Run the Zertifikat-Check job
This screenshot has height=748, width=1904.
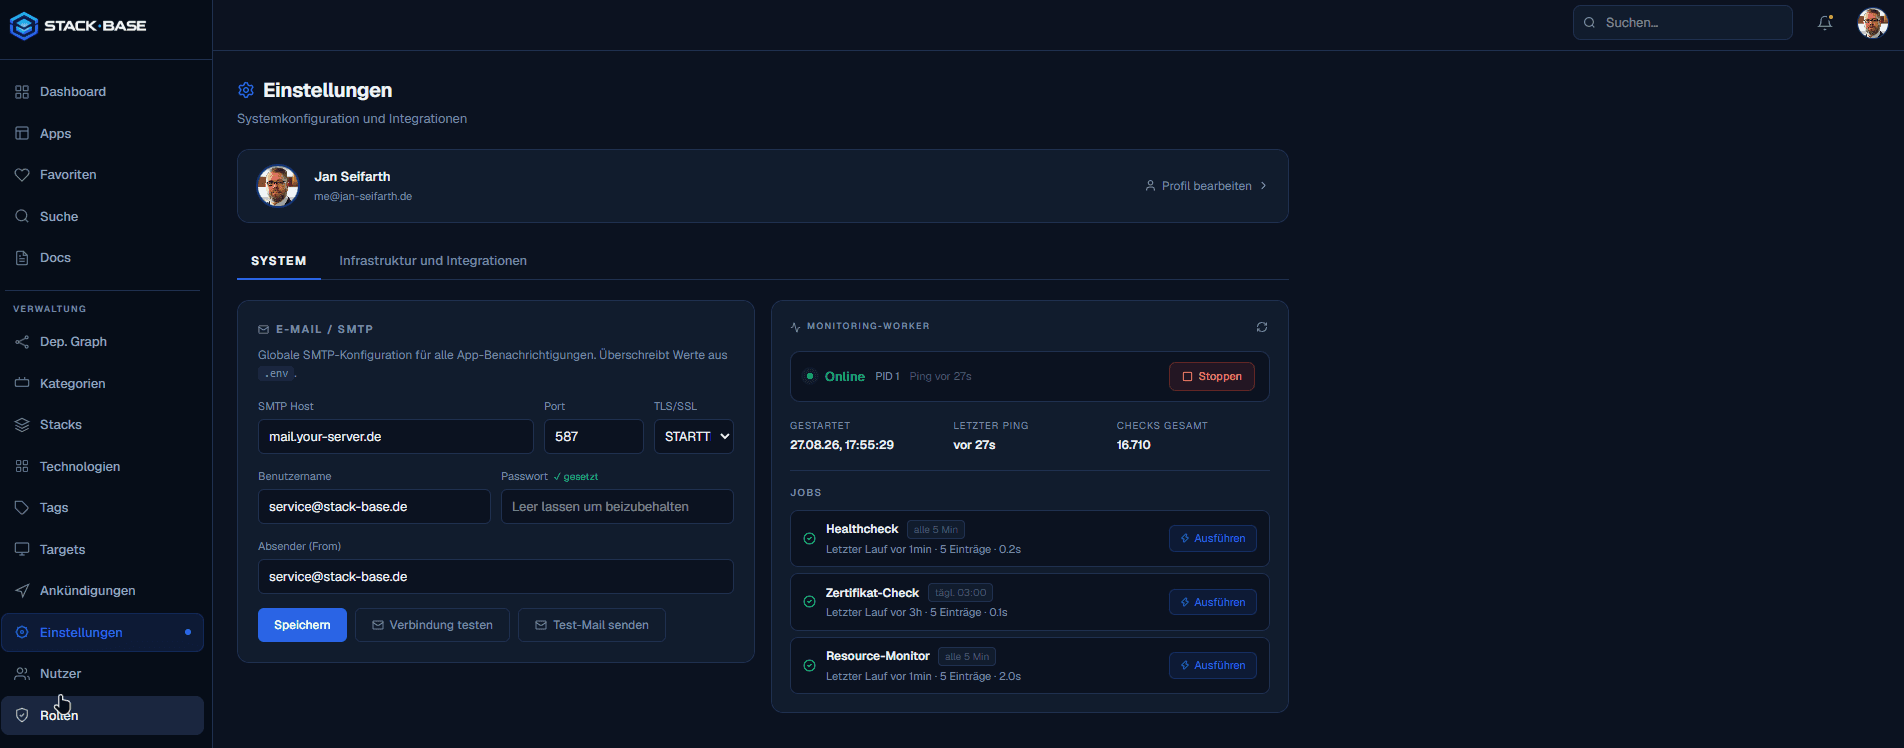click(1213, 602)
